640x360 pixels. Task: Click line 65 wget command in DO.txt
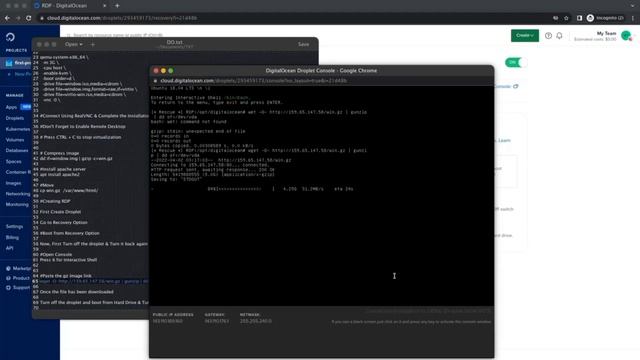tap(94, 281)
